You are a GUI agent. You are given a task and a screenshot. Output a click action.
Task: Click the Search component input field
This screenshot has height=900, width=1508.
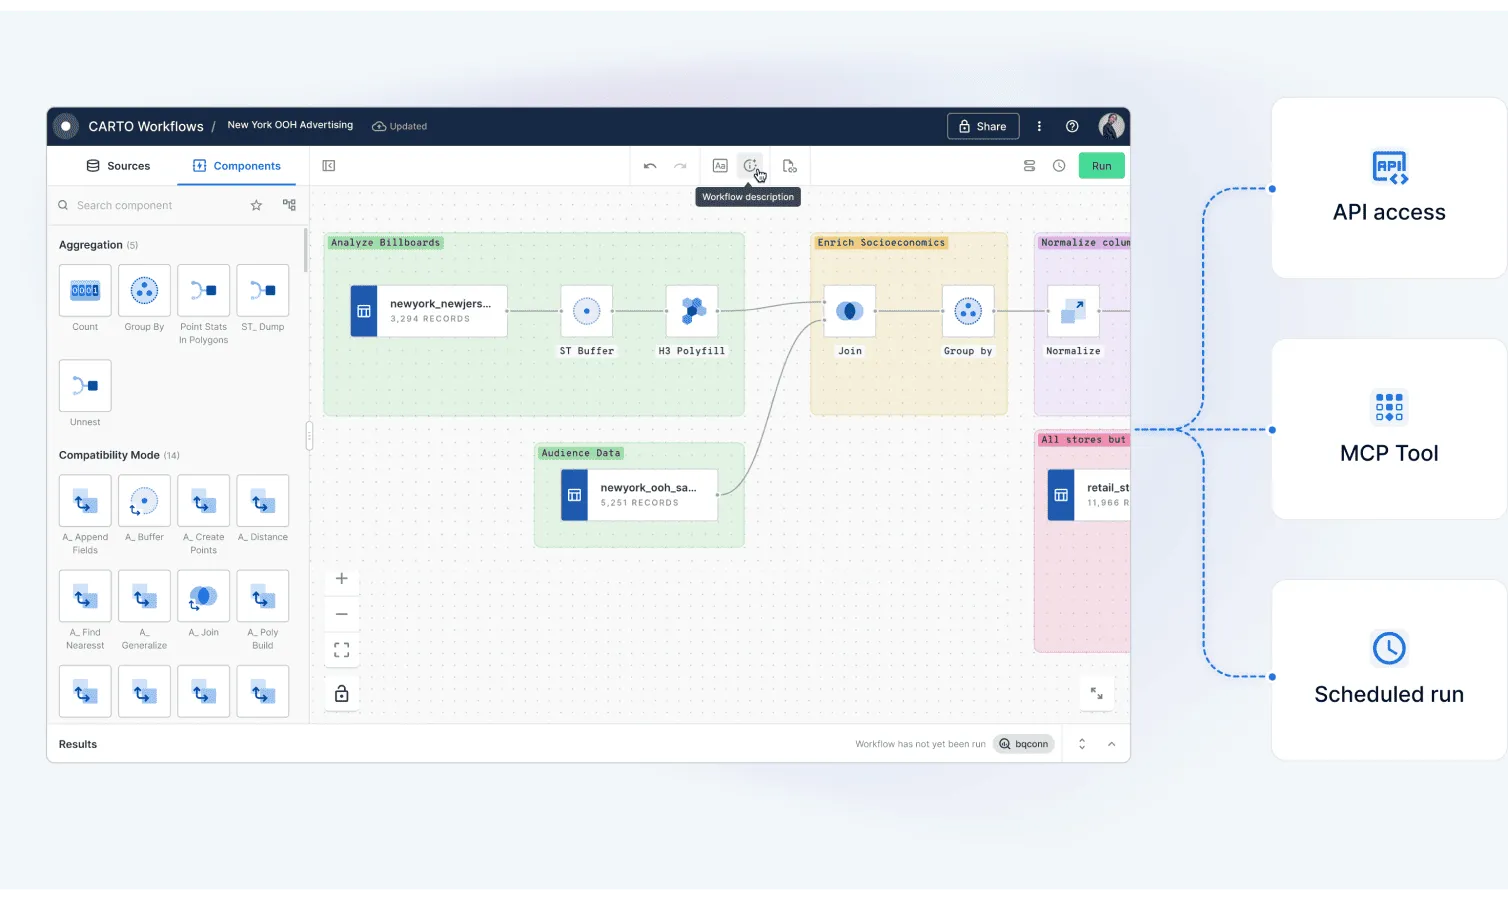(155, 205)
